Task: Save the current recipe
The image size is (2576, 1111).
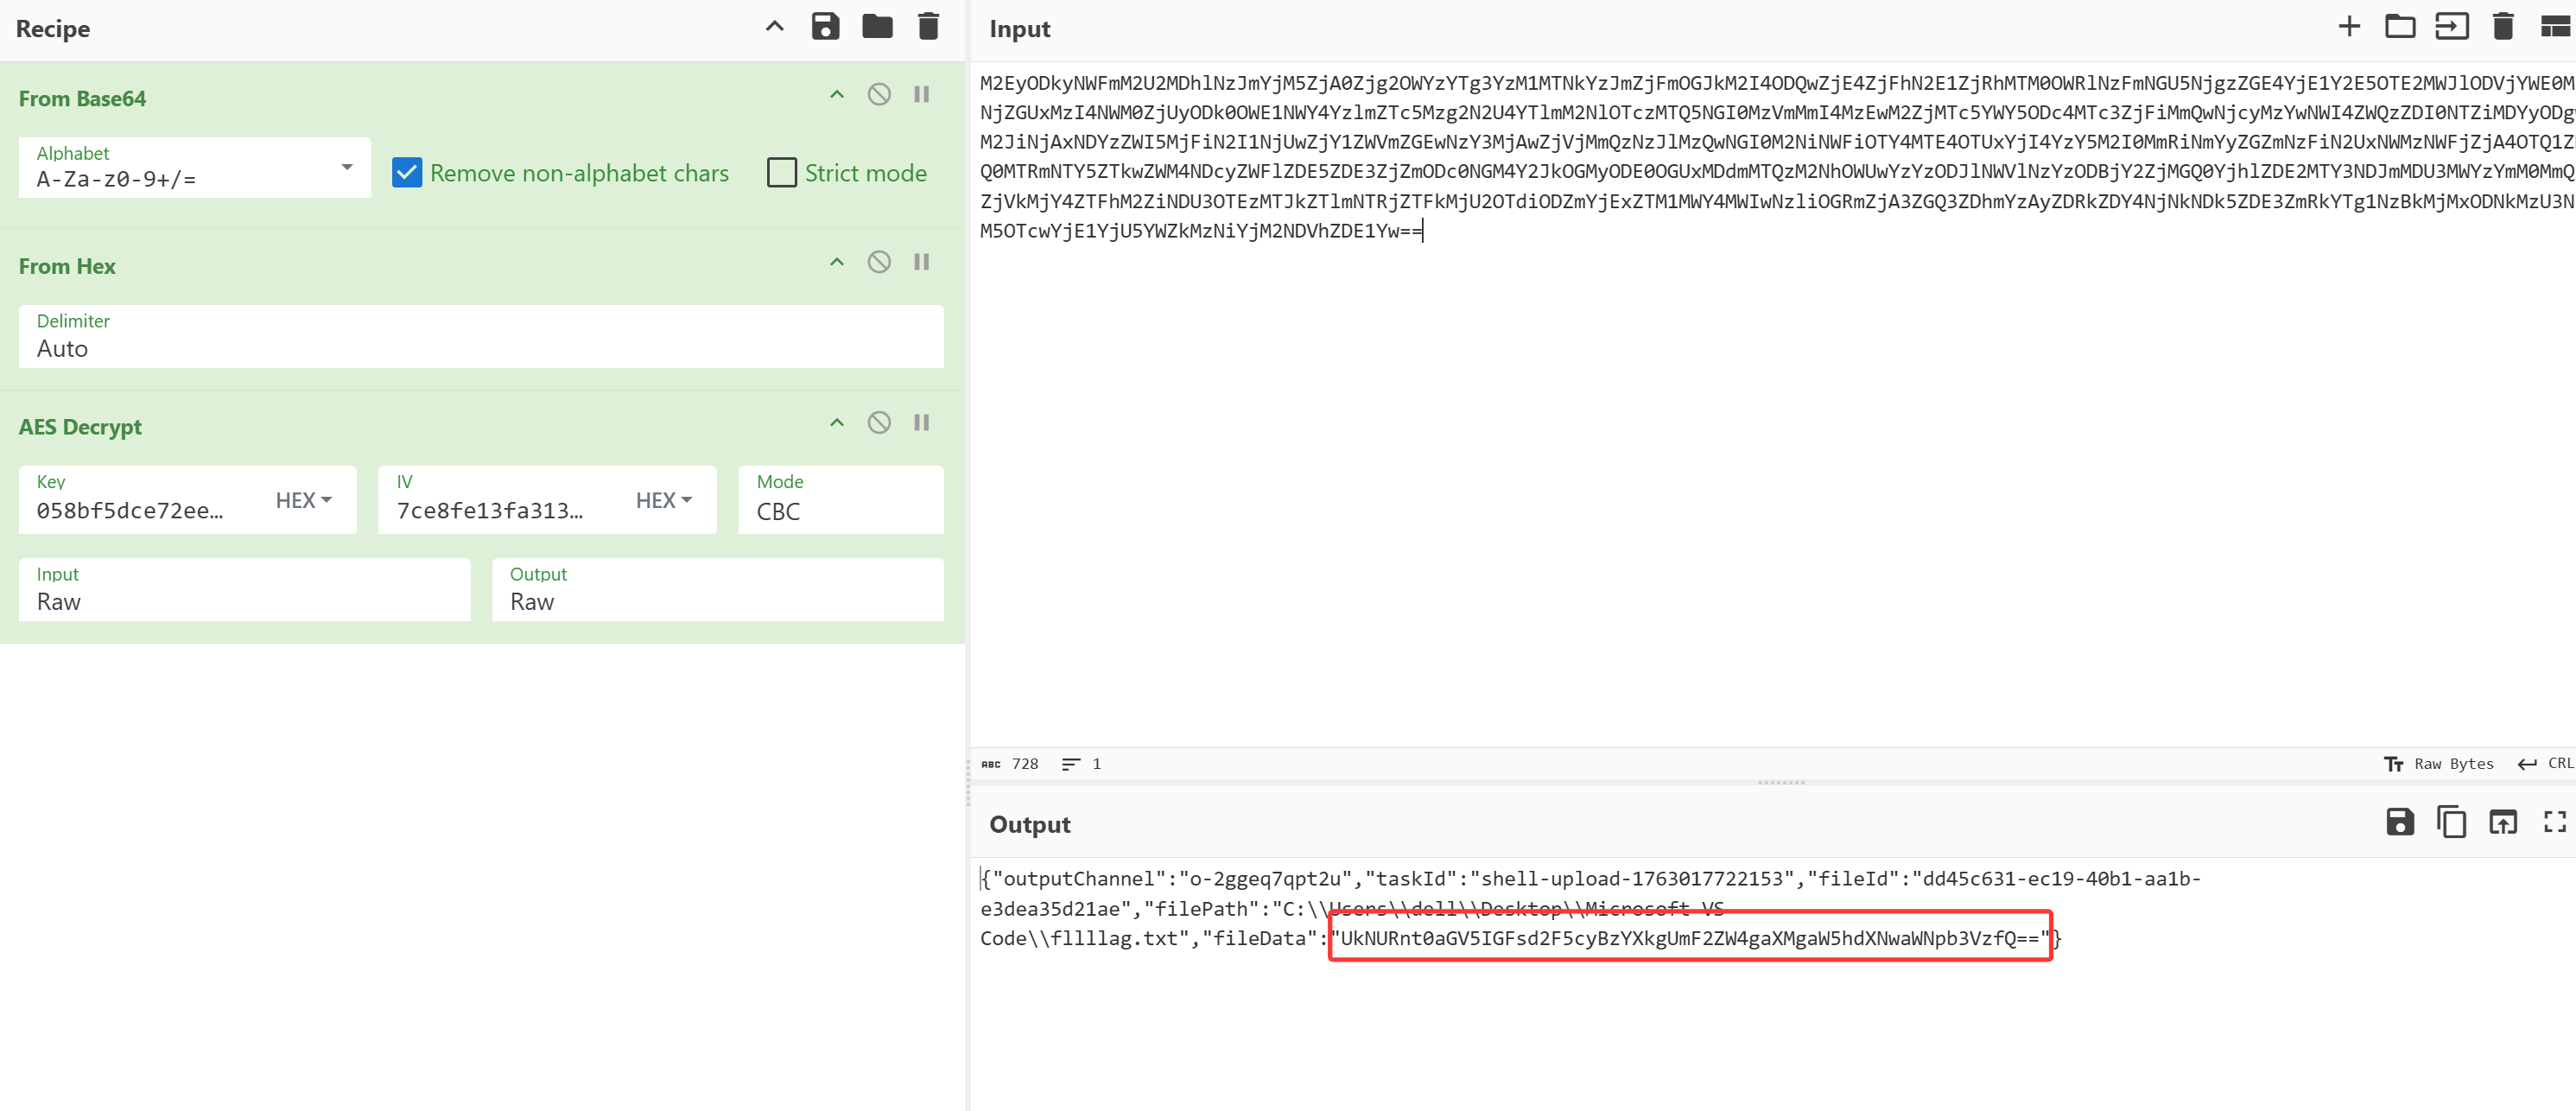Action: click(825, 27)
